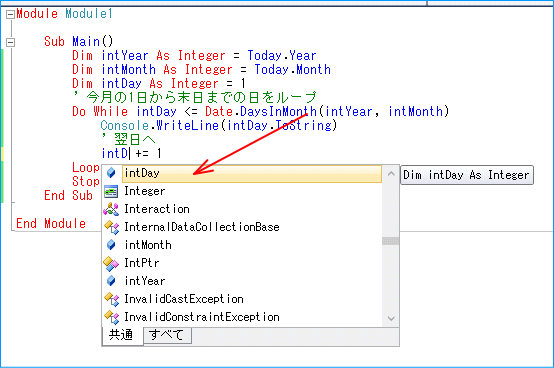Click the intMonth variable icon
554x368 pixels.
pos(111,245)
